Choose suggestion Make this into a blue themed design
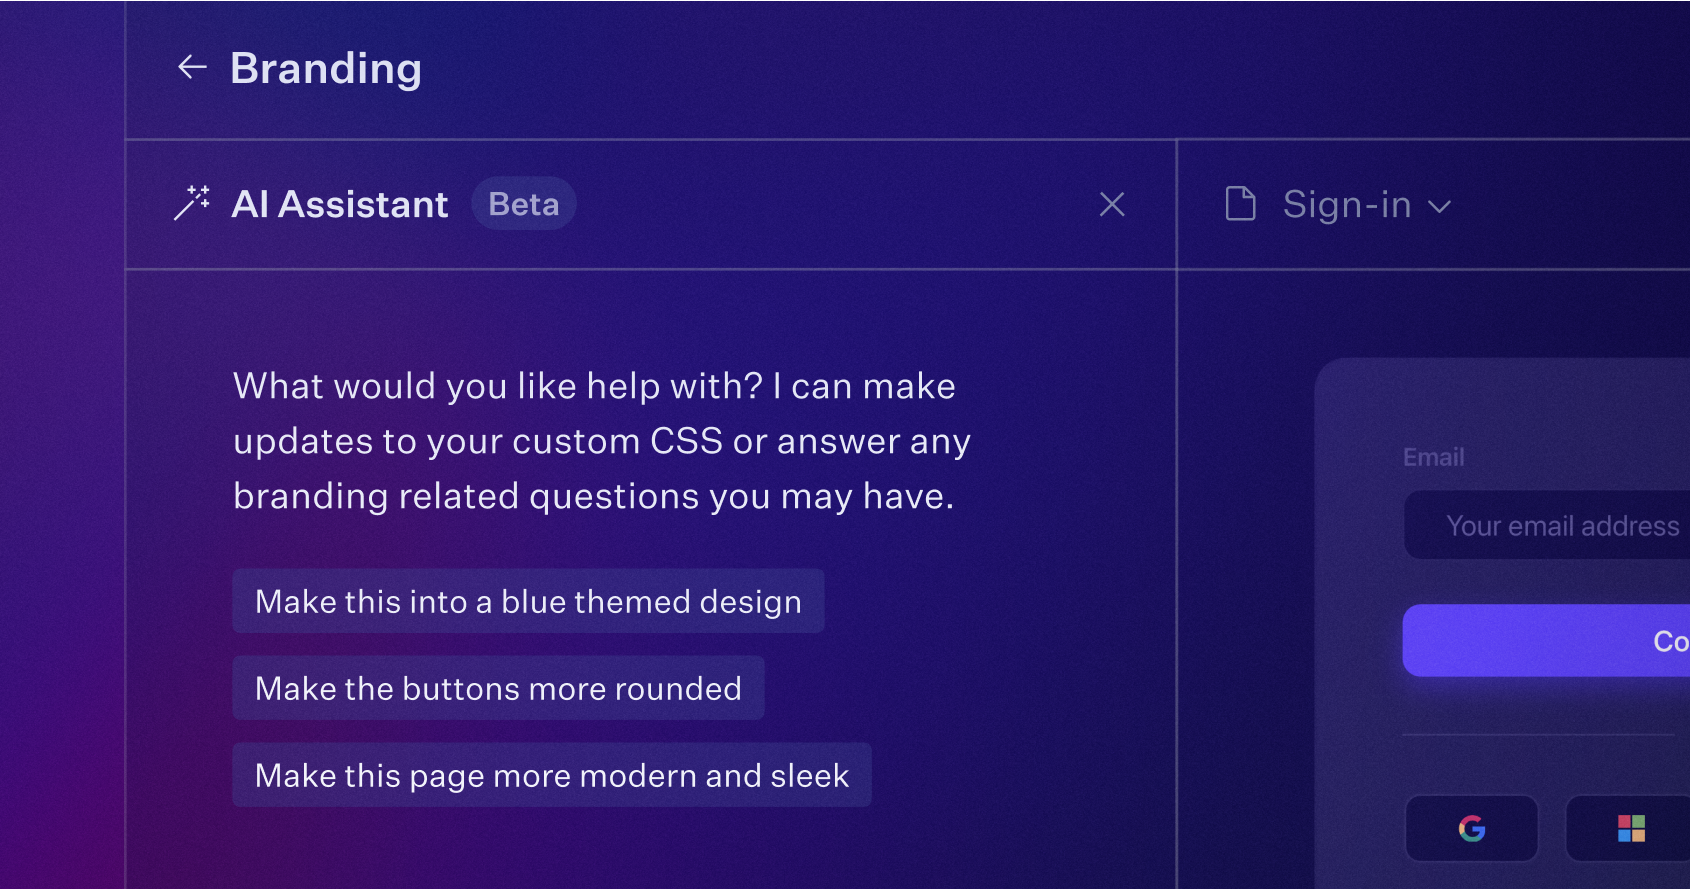 528,601
